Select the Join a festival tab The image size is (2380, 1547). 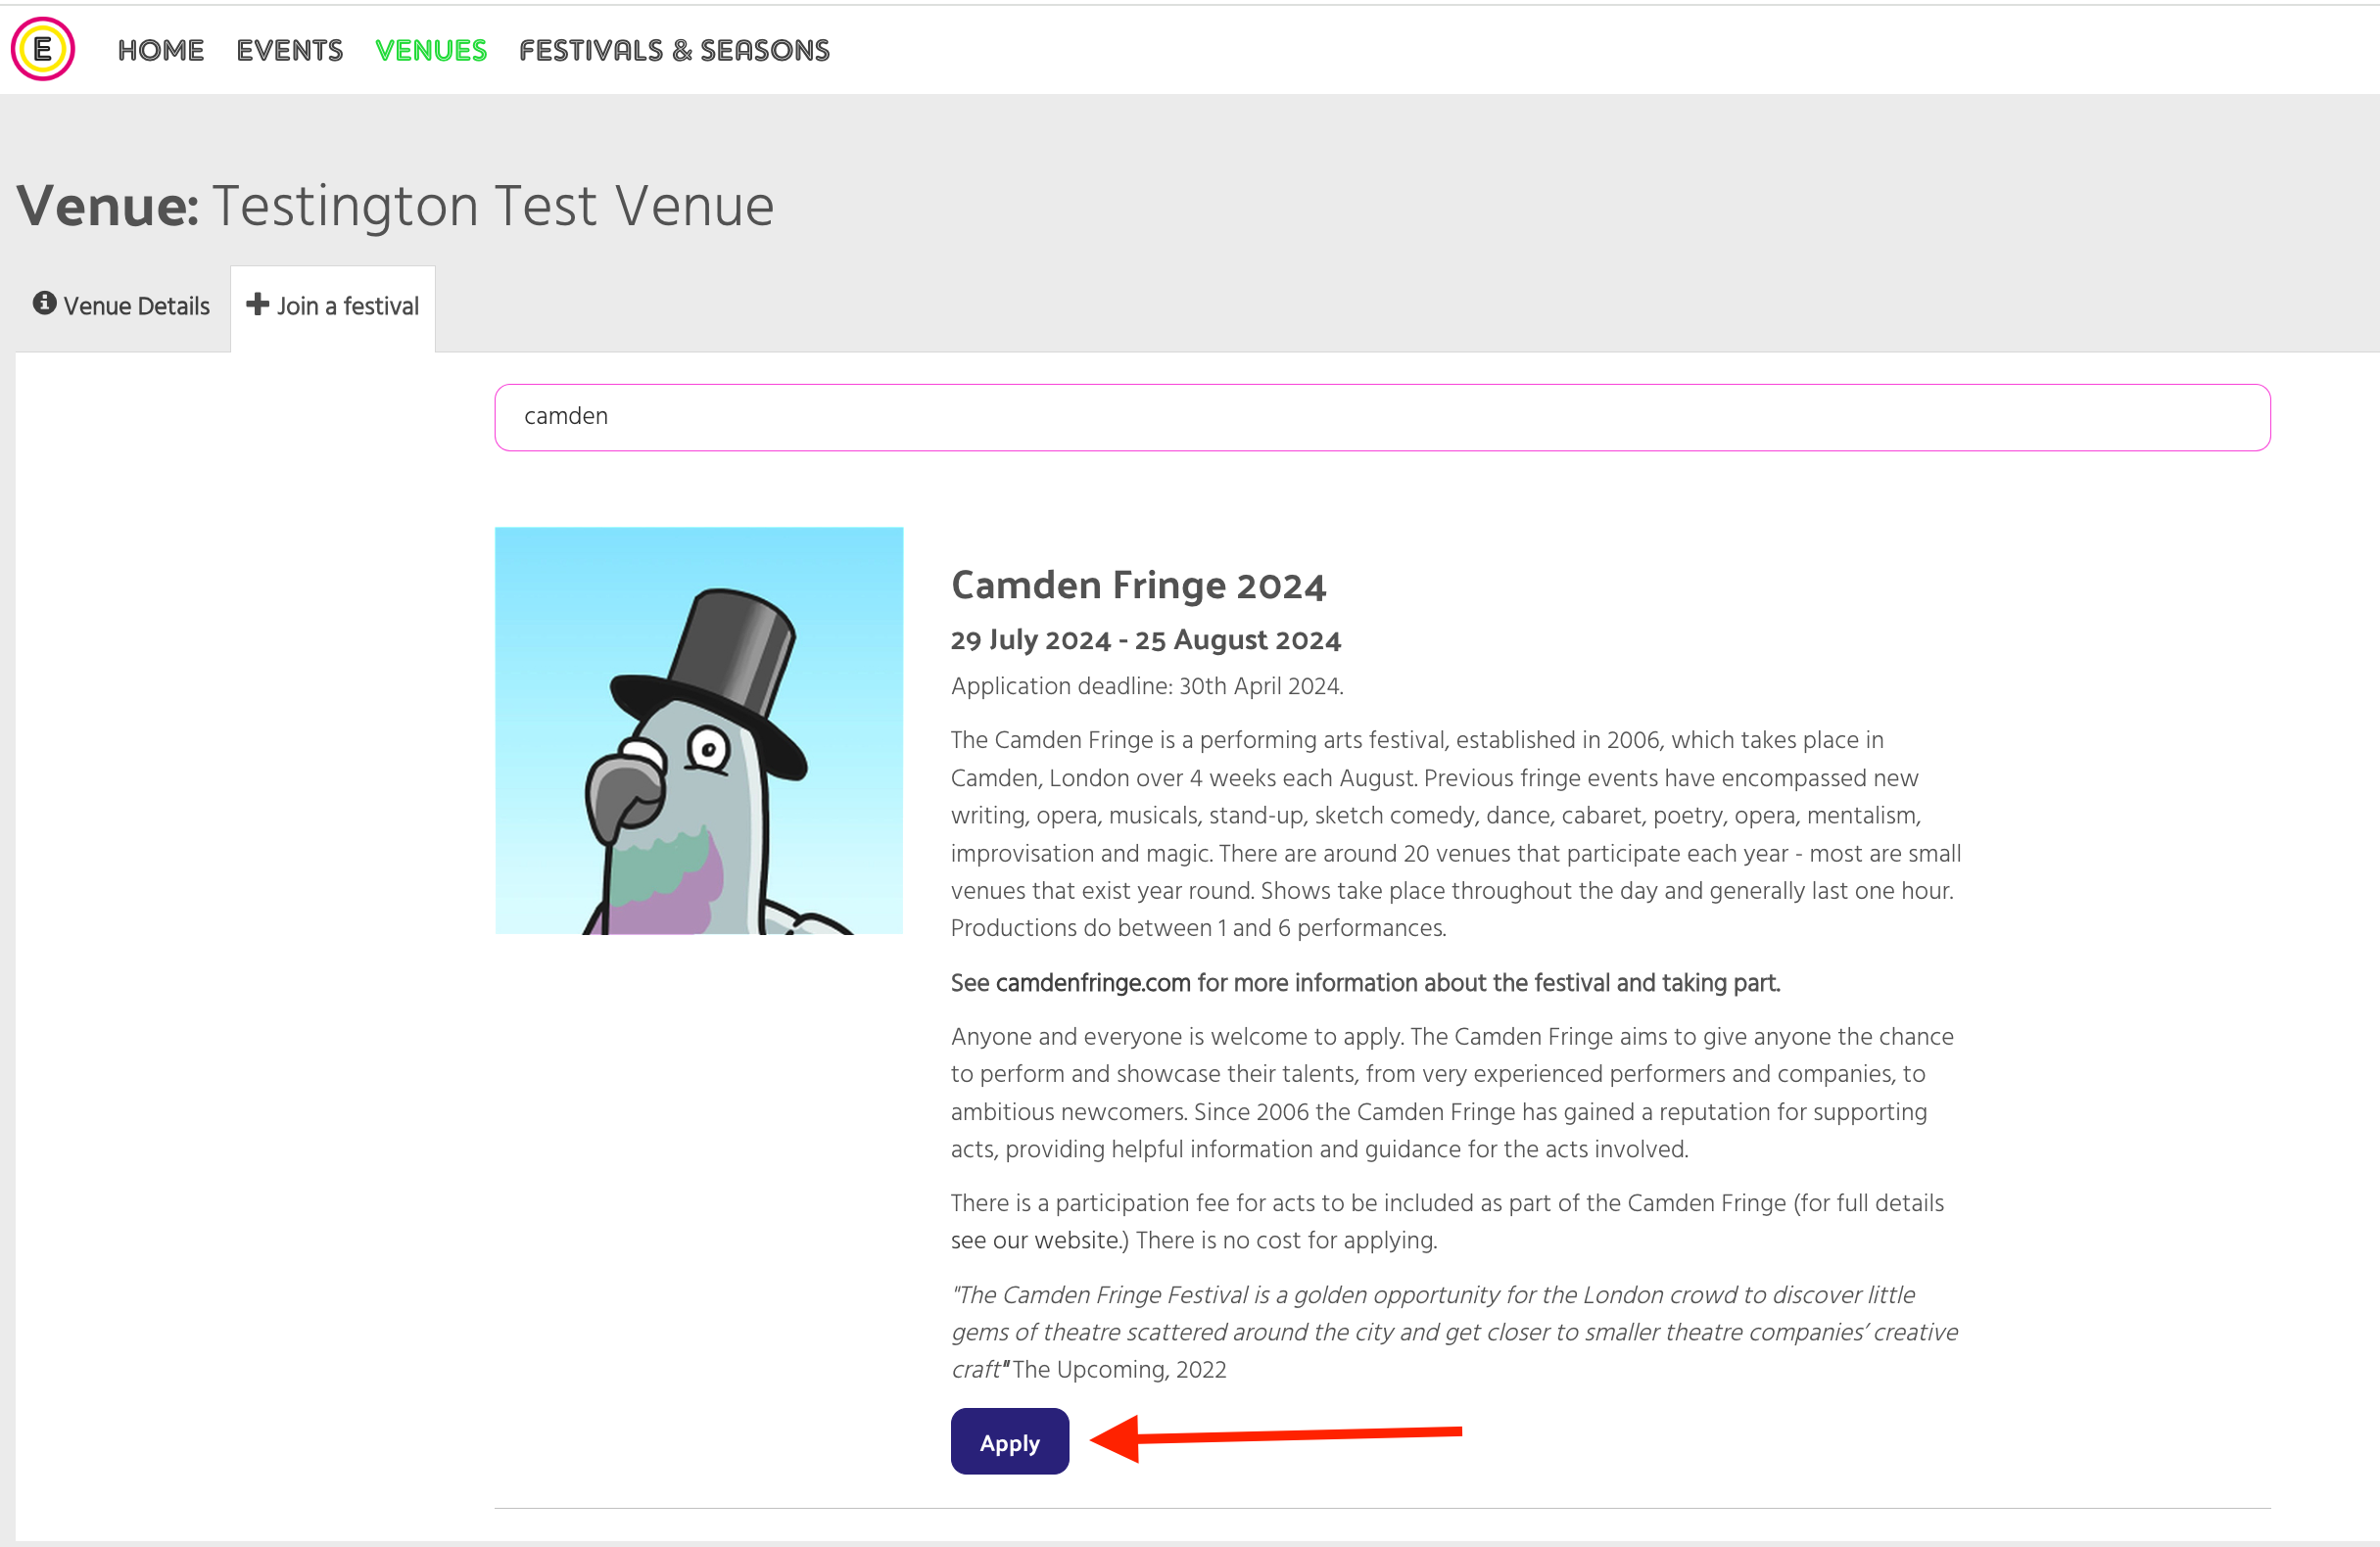pyautogui.click(x=333, y=306)
